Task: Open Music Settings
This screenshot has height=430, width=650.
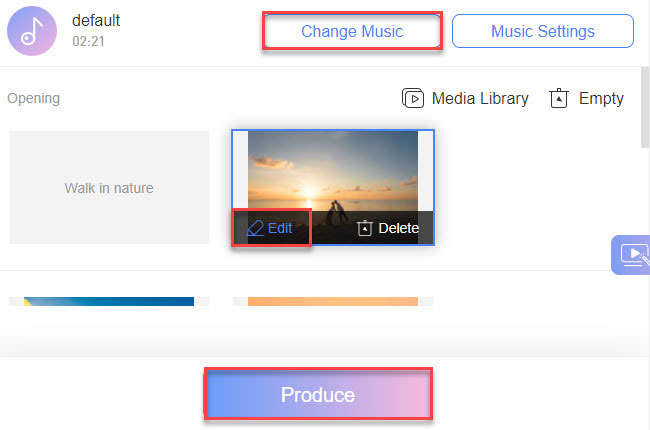Action: 542,31
